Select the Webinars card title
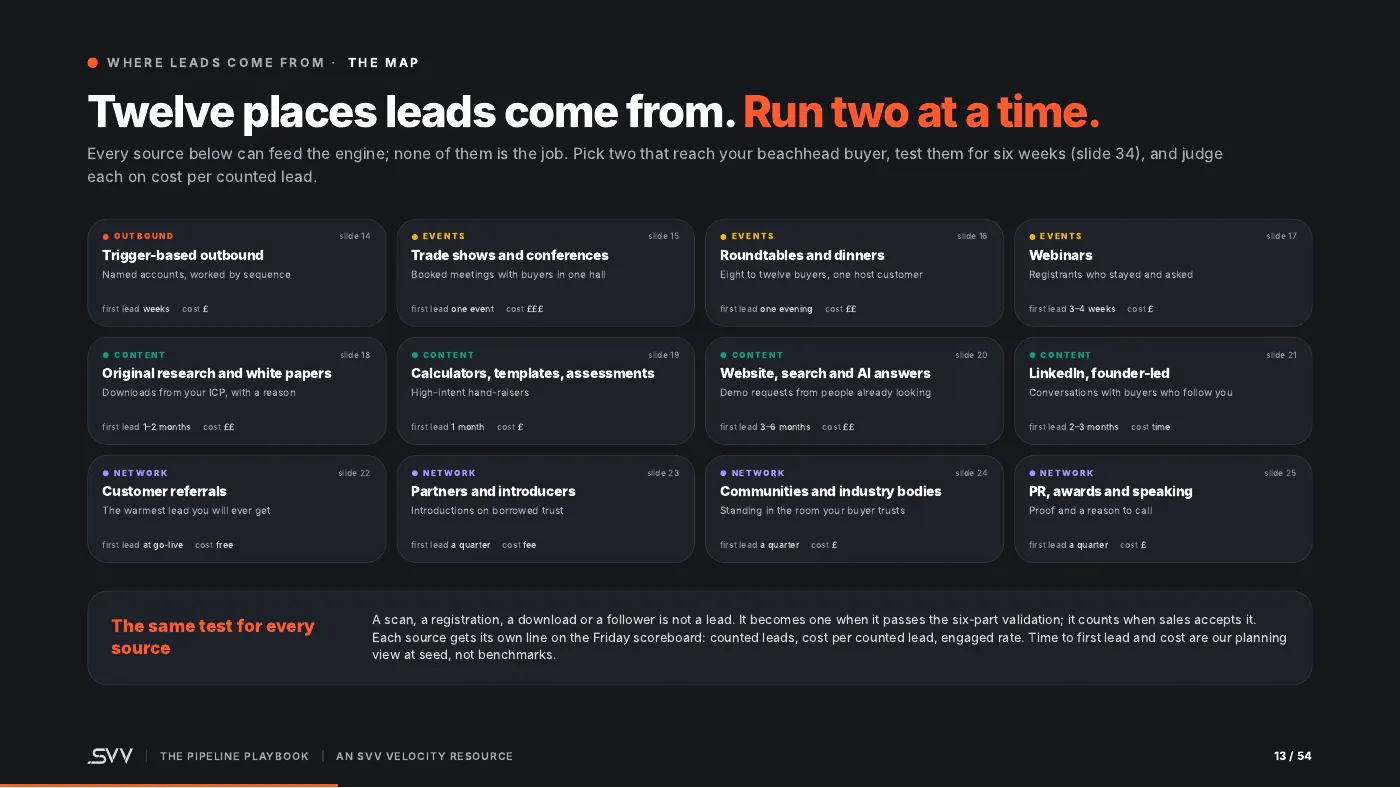Viewport: 1400px width, 788px height. point(1061,255)
